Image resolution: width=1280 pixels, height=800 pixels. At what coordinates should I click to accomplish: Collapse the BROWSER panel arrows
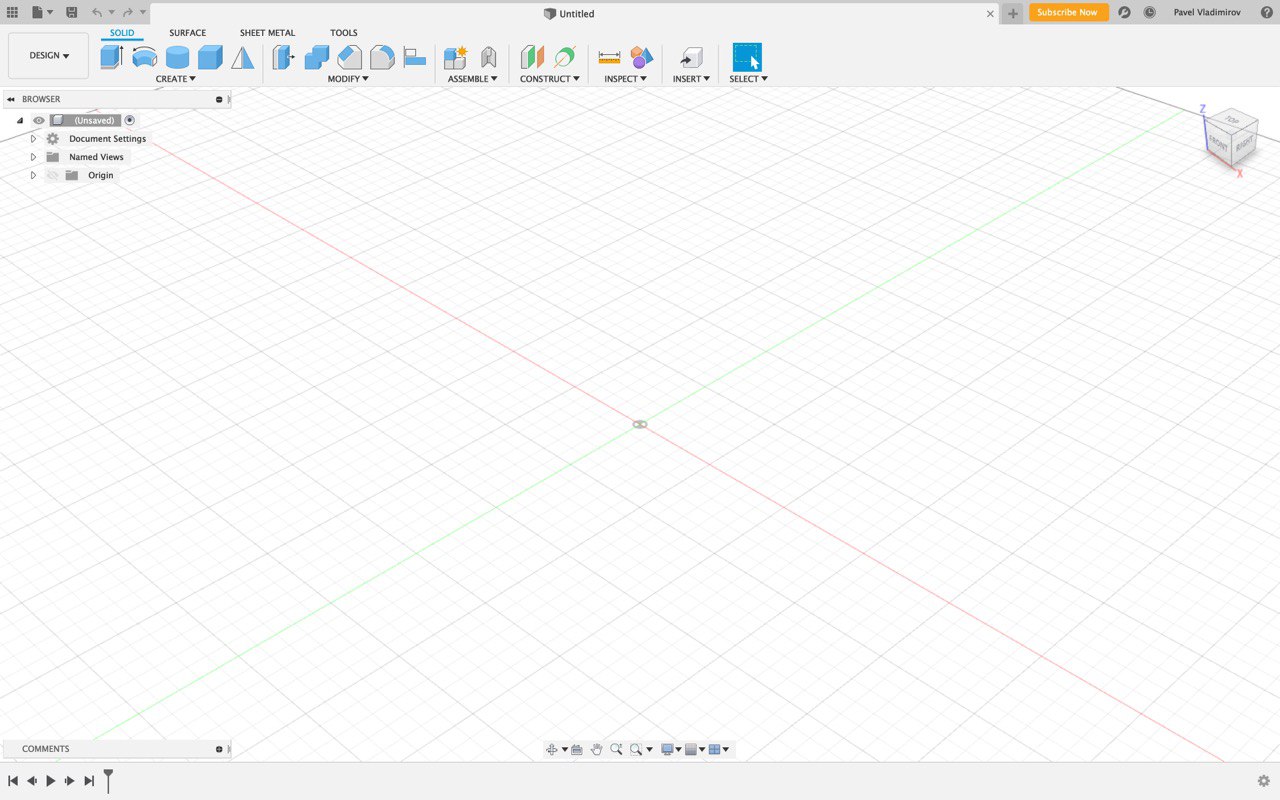(11, 99)
